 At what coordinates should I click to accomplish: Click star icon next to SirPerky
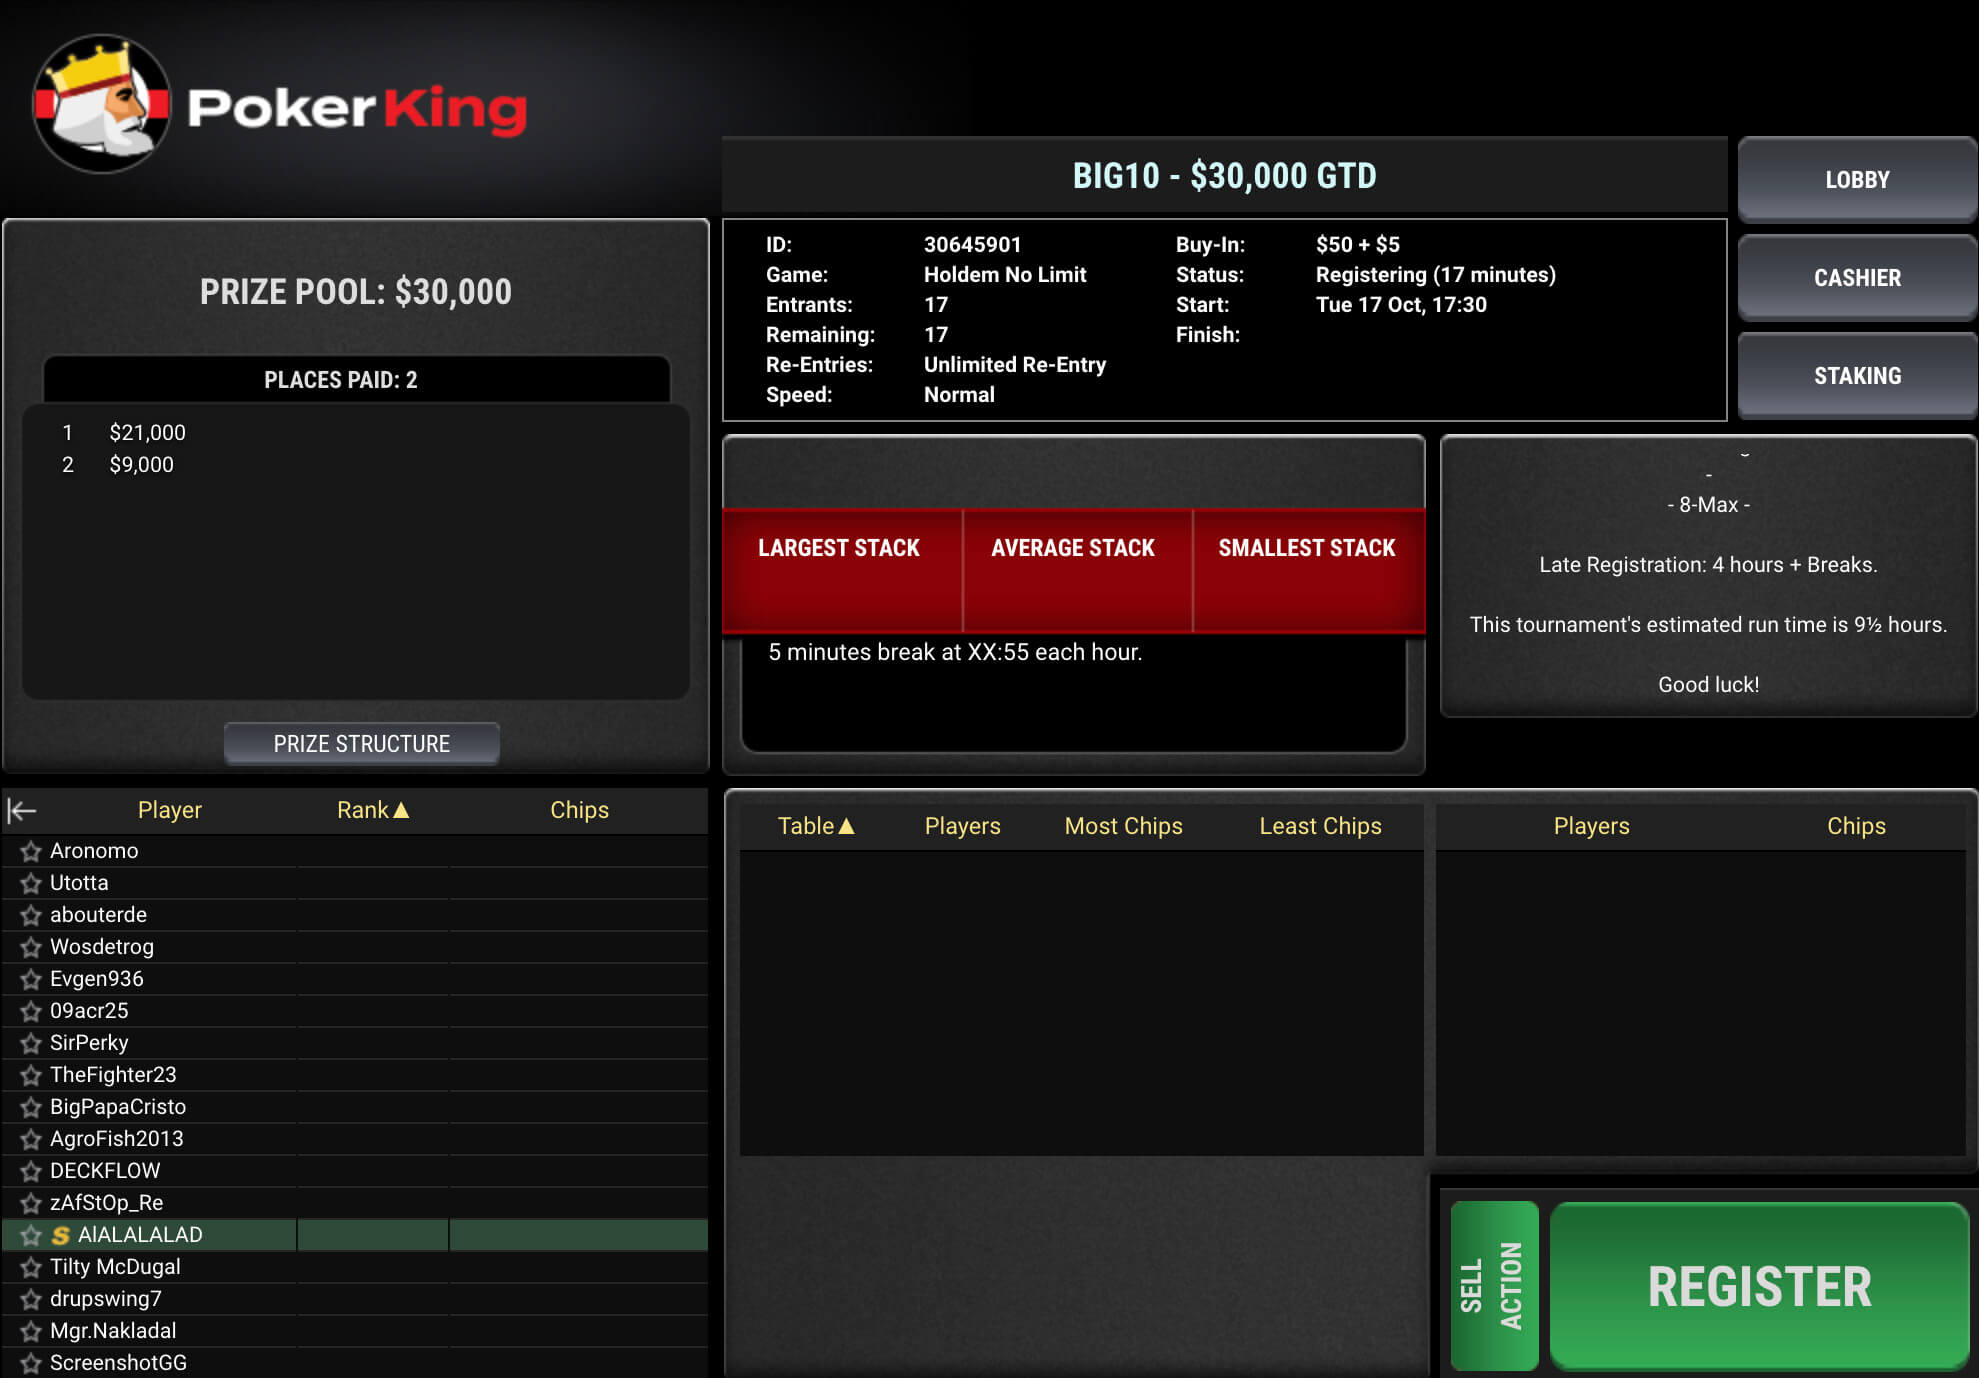coord(31,1043)
